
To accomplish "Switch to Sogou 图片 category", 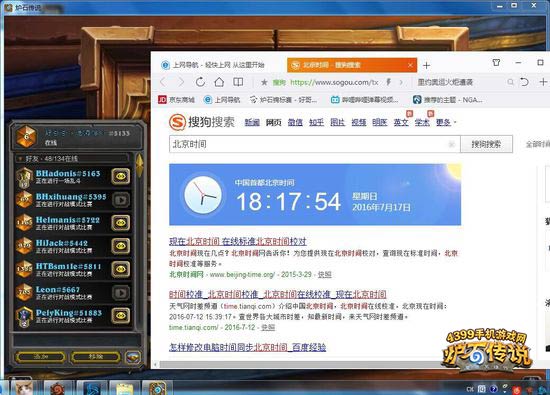I will tap(337, 122).
